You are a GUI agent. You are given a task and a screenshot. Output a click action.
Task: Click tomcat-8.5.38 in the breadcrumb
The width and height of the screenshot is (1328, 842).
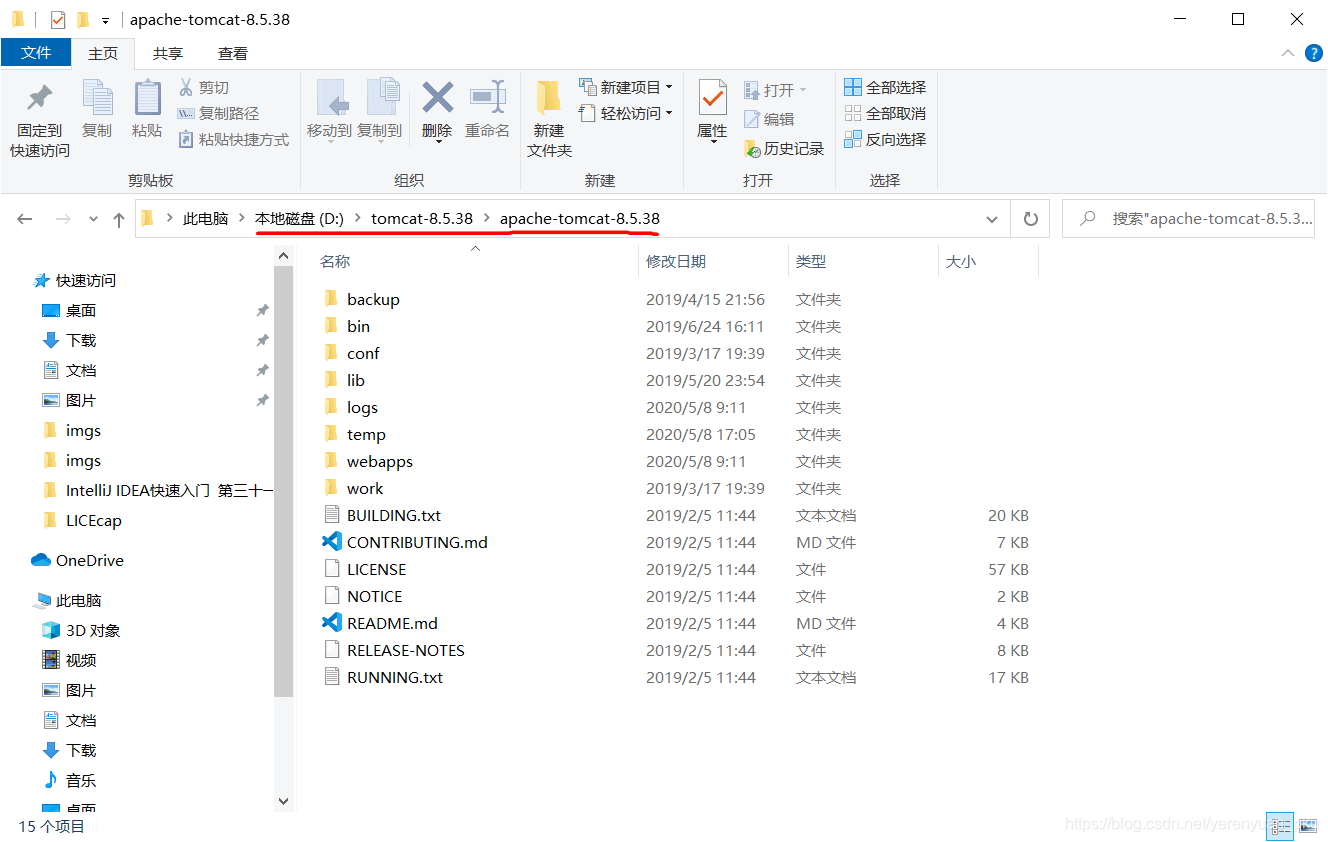(x=422, y=219)
